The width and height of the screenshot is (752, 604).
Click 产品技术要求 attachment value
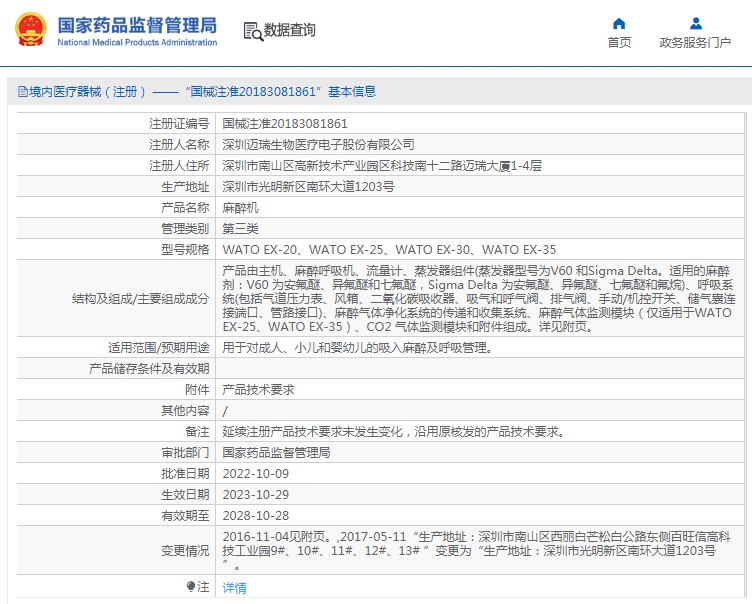(x=258, y=390)
